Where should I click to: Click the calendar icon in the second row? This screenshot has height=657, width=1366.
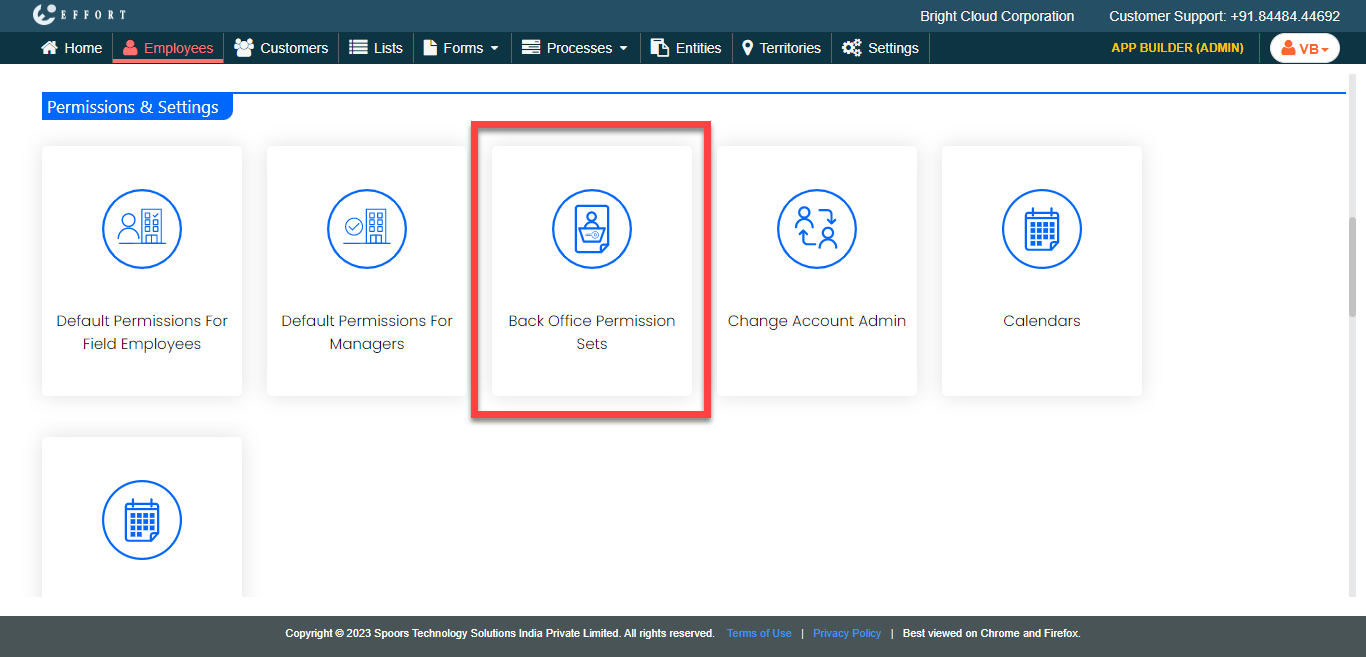pos(142,521)
